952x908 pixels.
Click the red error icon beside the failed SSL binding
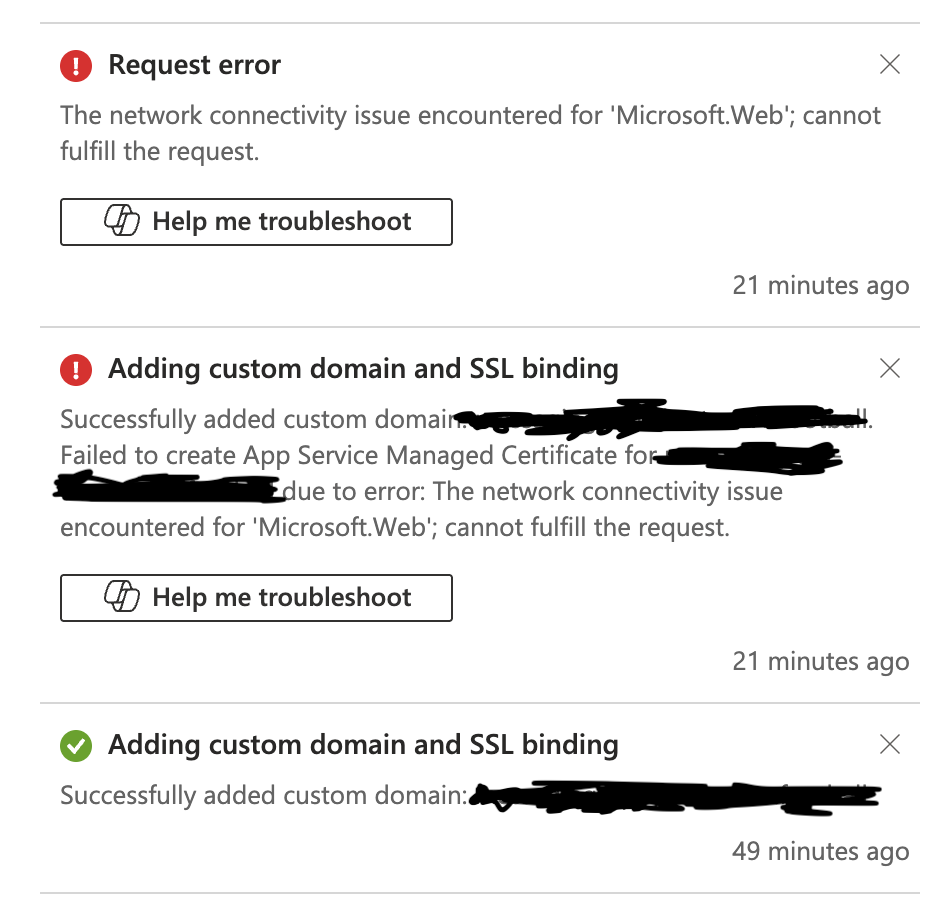[x=76, y=369]
